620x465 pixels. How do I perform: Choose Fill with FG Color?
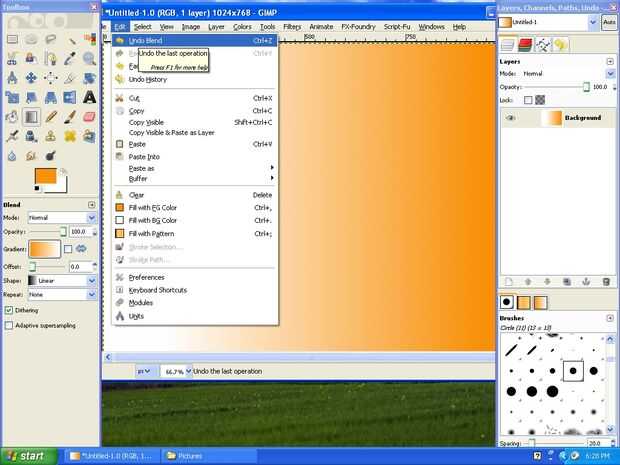point(195,208)
